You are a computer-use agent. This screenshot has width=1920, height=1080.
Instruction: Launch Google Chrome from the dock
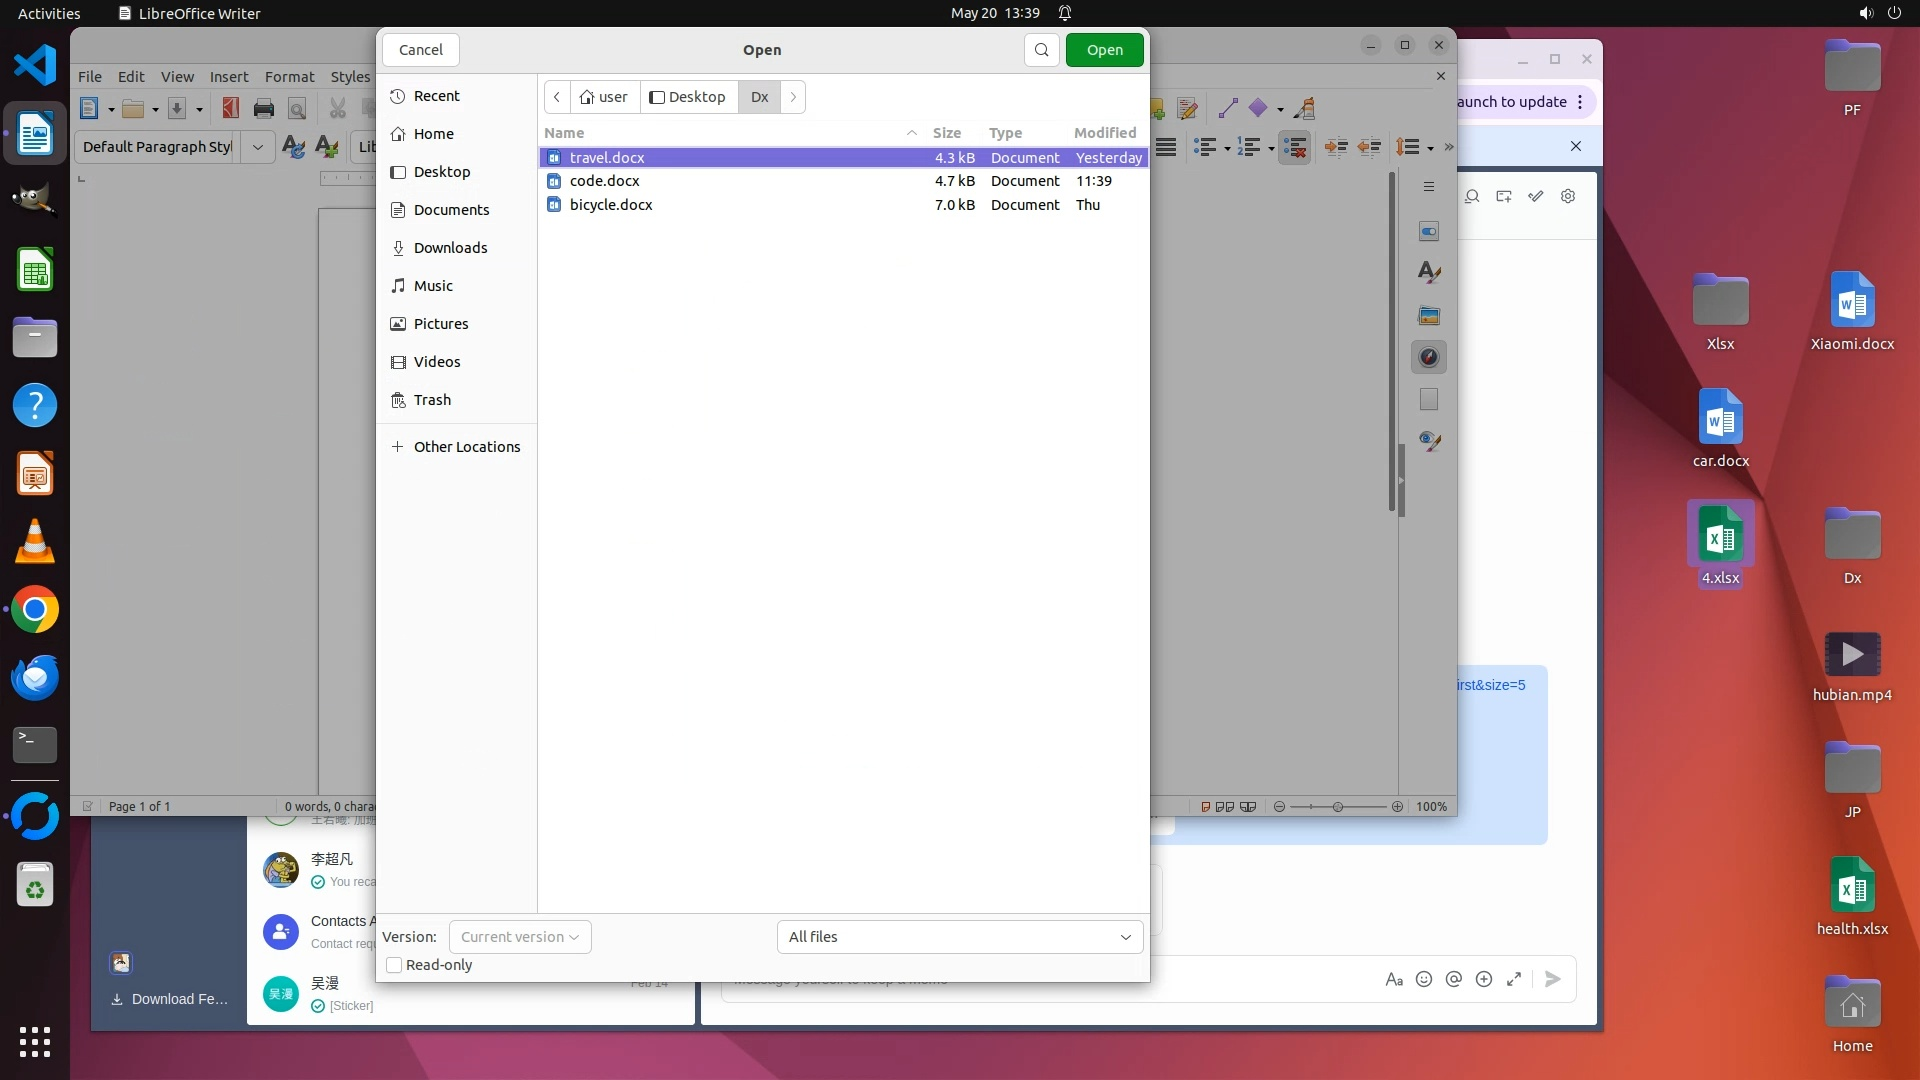pyautogui.click(x=35, y=610)
